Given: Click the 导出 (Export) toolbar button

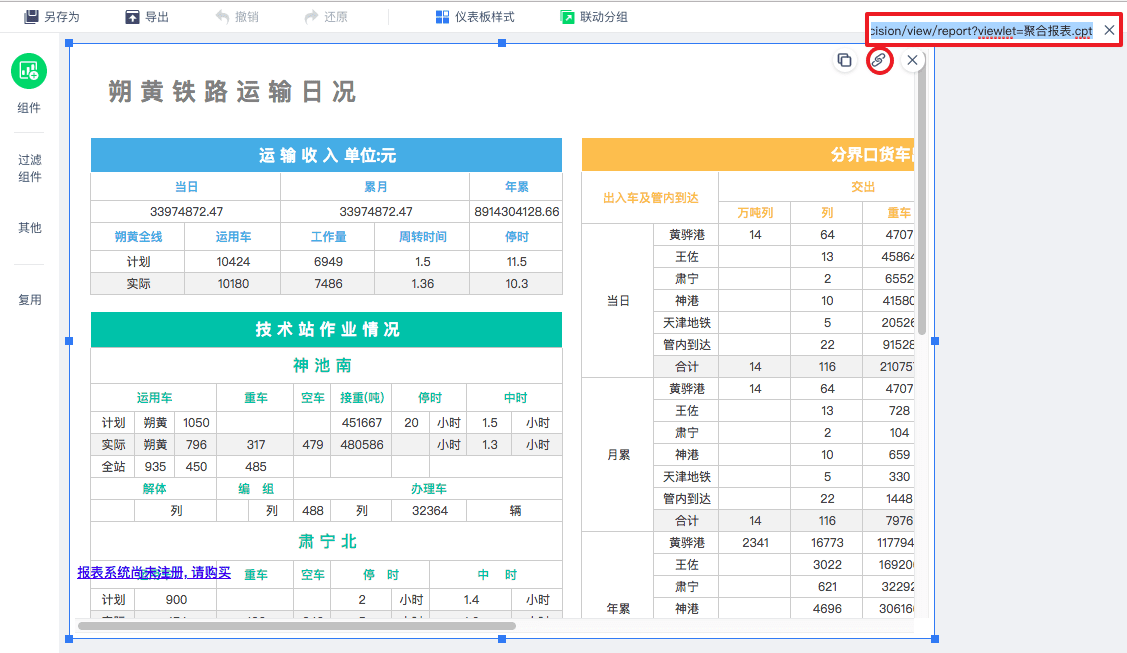Looking at the screenshot, I should [x=147, y=17].
